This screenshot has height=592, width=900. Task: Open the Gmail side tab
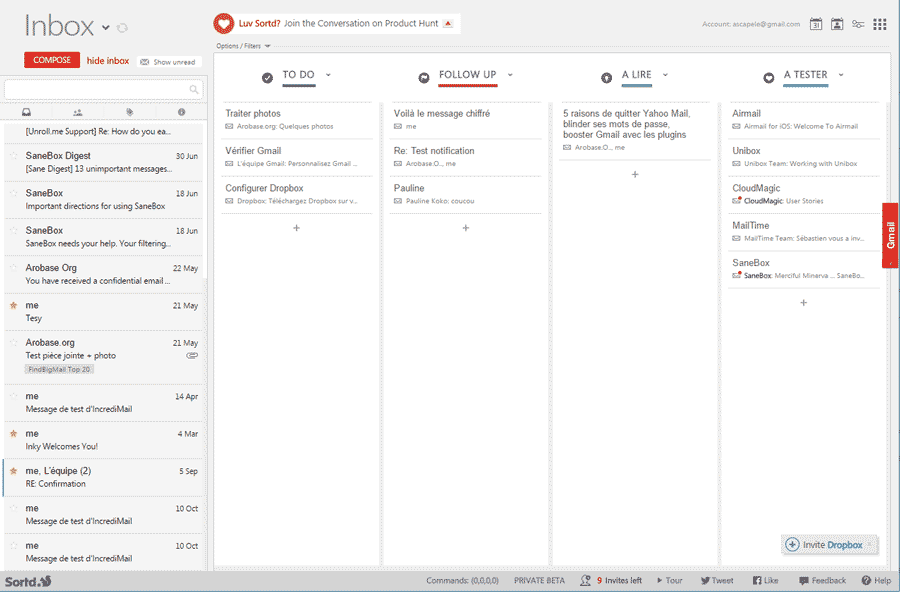coord(891,235)
